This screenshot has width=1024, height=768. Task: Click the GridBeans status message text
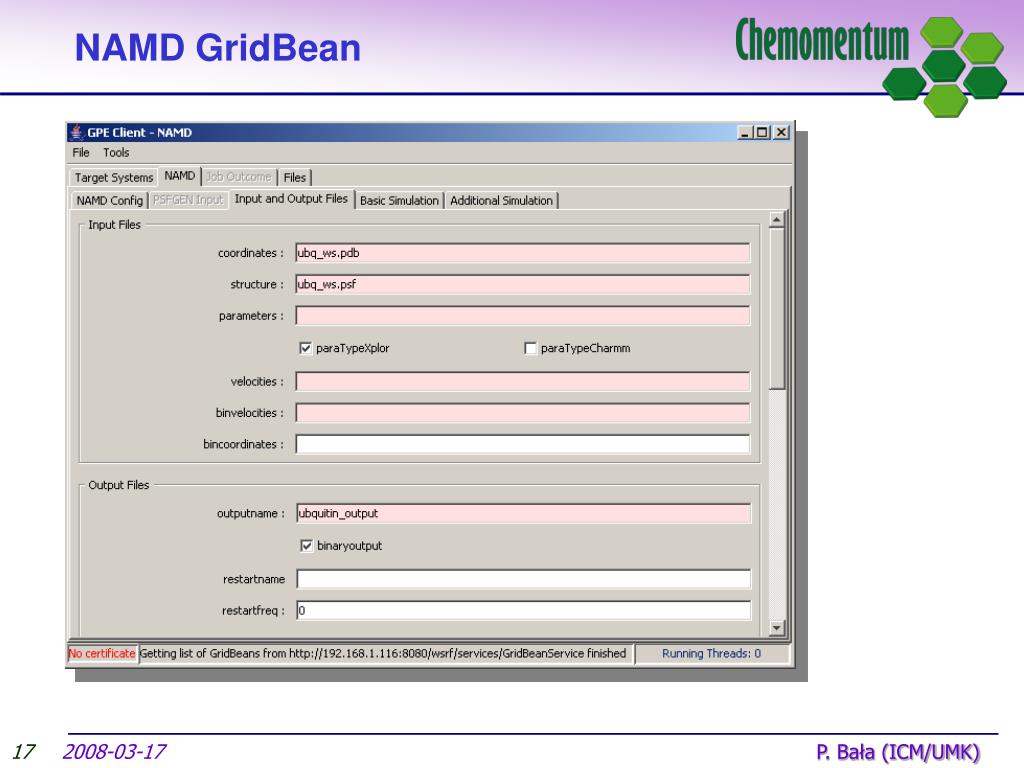pos(383,653)
